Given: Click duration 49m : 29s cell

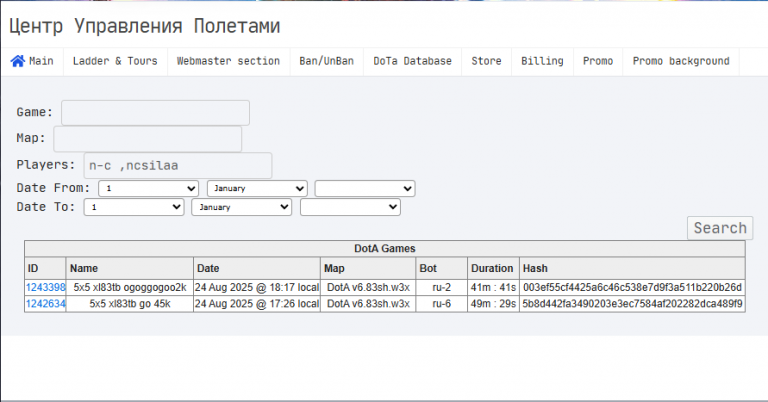Looking at the screenshot, I should pyautogui.click(x=493, y=304).
